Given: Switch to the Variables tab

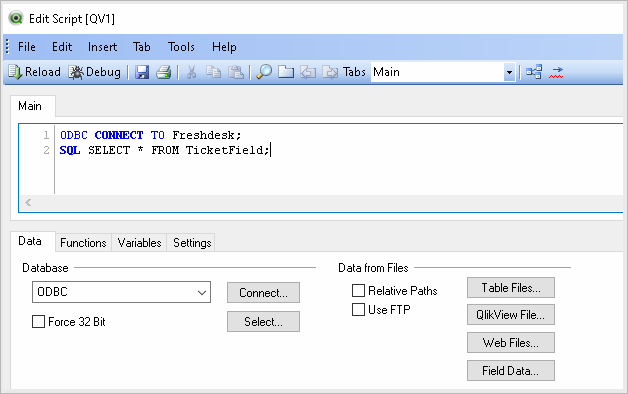Looking at the screenshot, I should coord(139,243).
